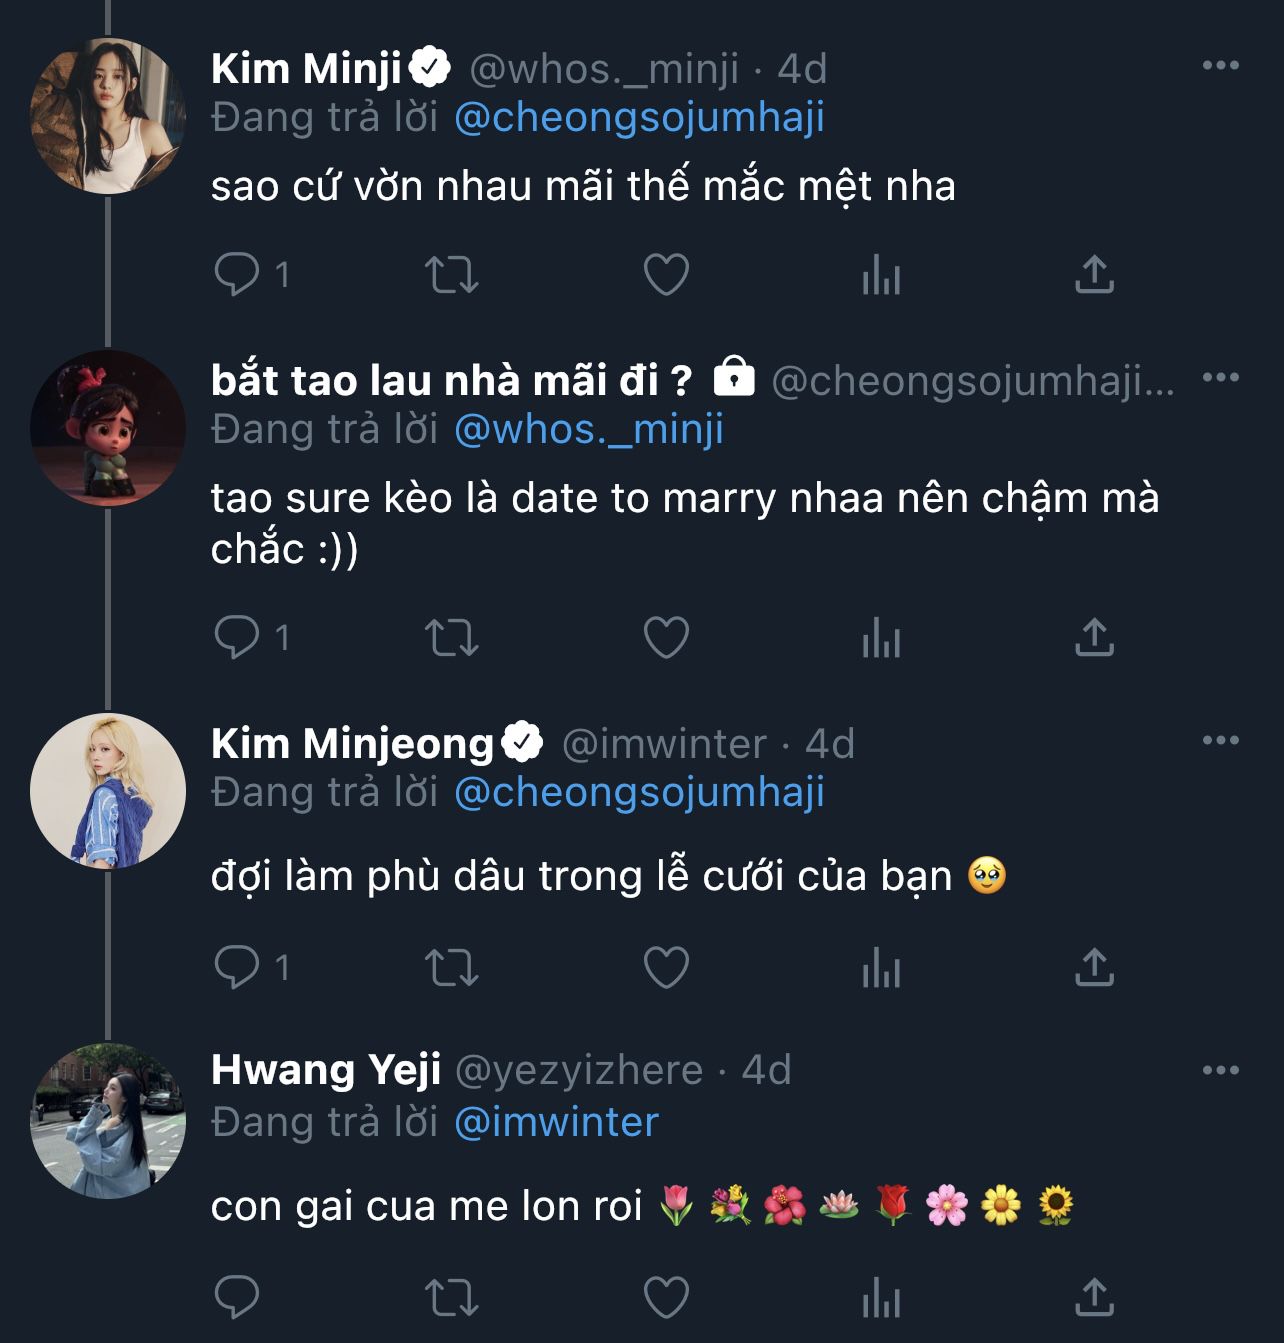Reply to Kim Minjeong's tweet
The height and width of the screenshot is (1343, 1284).
237,967
